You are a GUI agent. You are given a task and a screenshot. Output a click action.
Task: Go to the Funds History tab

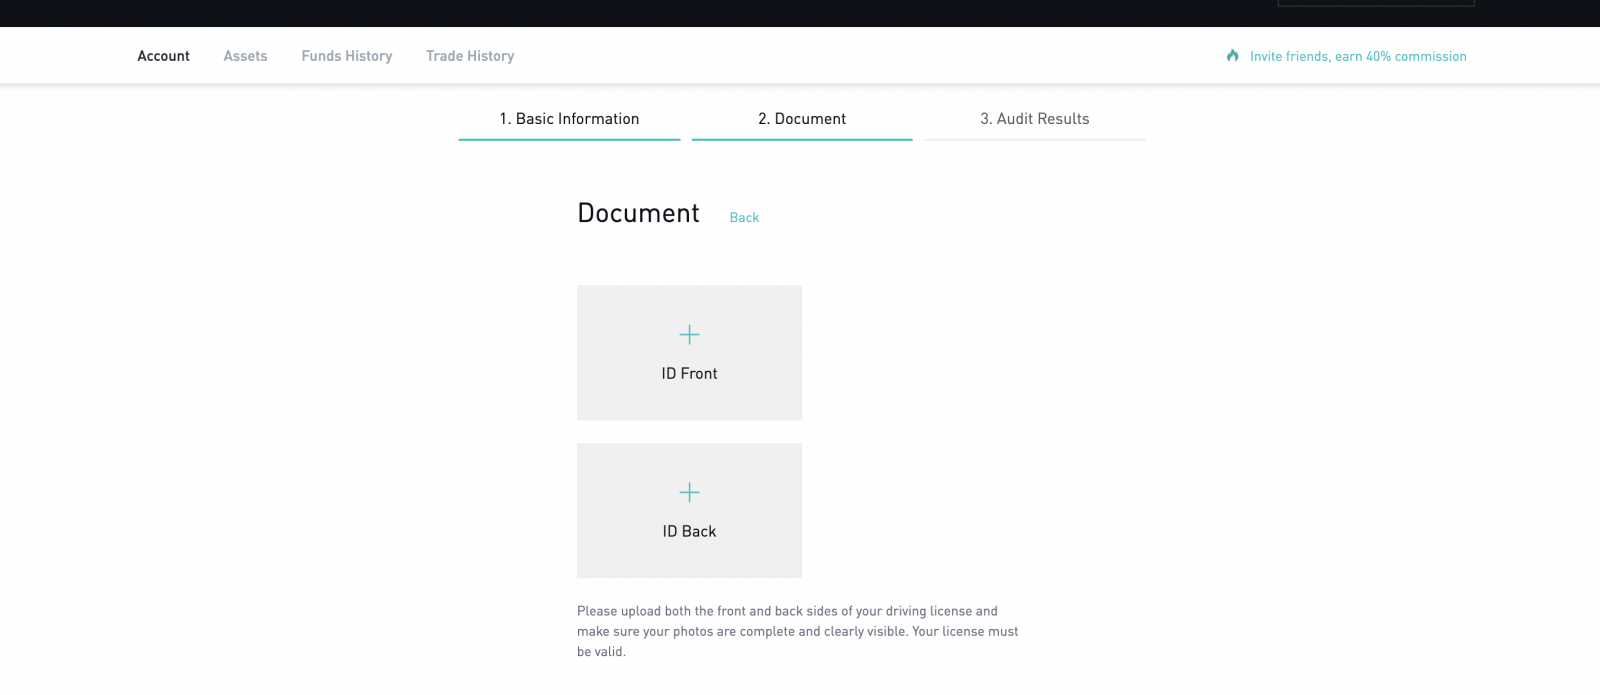[x=346, y=56]
